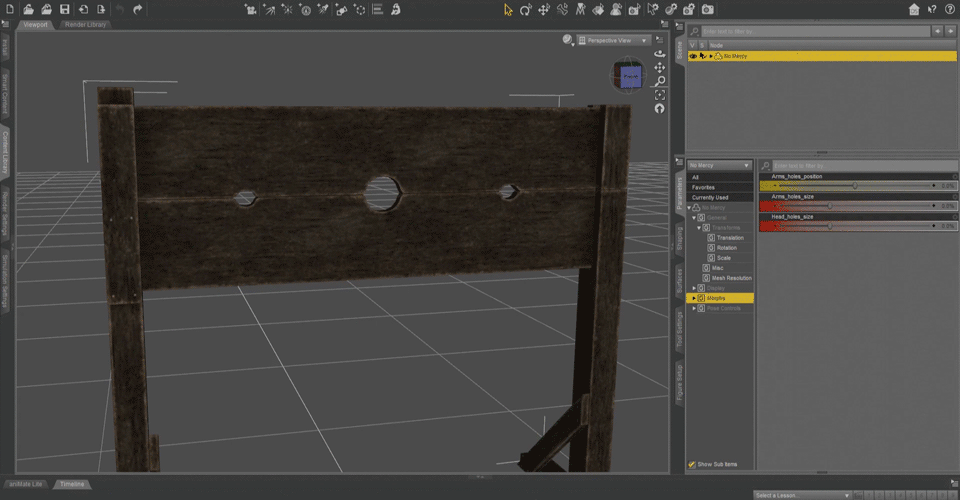Open the aniMate Lite tab
The width and height of the screenshot is (960, 500).
pos(26,484)
